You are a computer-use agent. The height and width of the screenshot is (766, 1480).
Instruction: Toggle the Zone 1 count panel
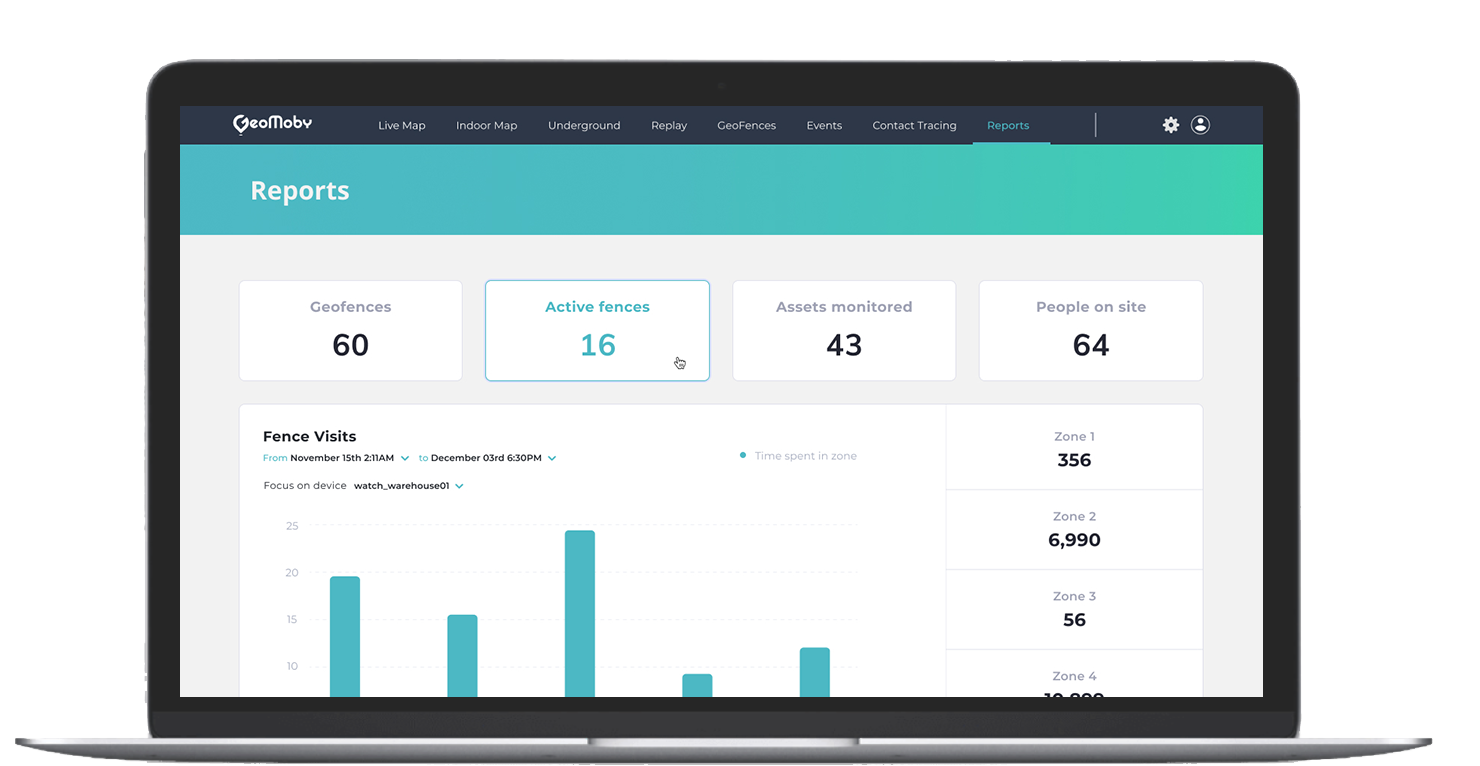[x=1073, y=448]
